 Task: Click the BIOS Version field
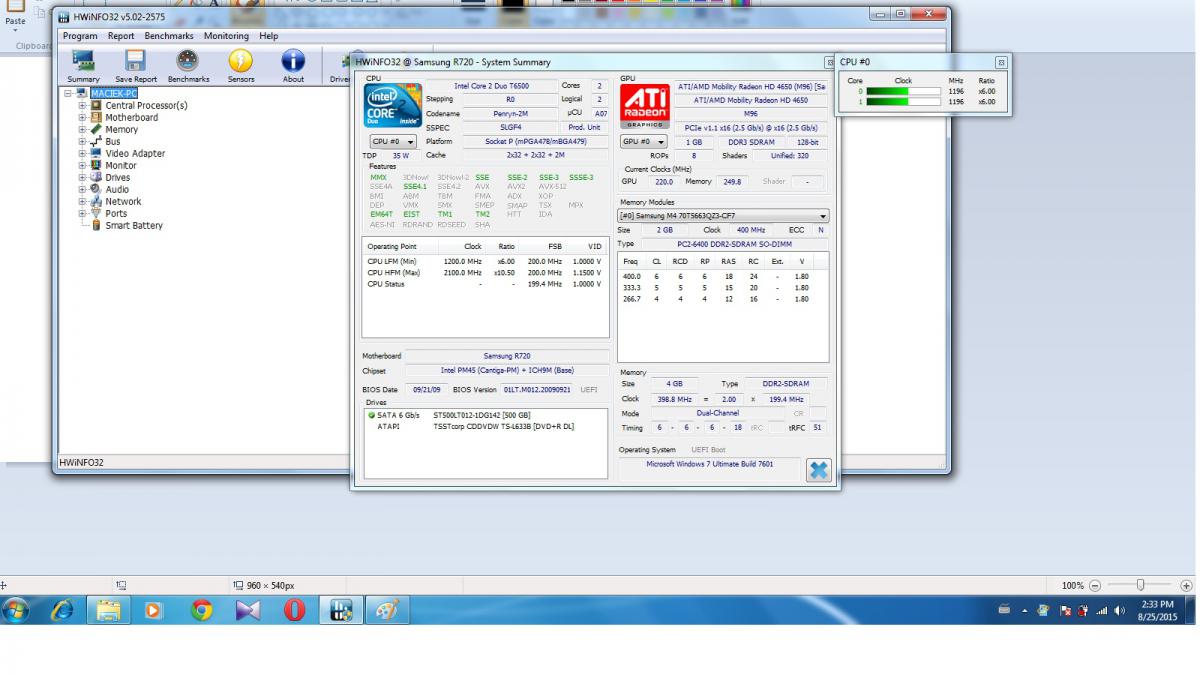point(538,389)
